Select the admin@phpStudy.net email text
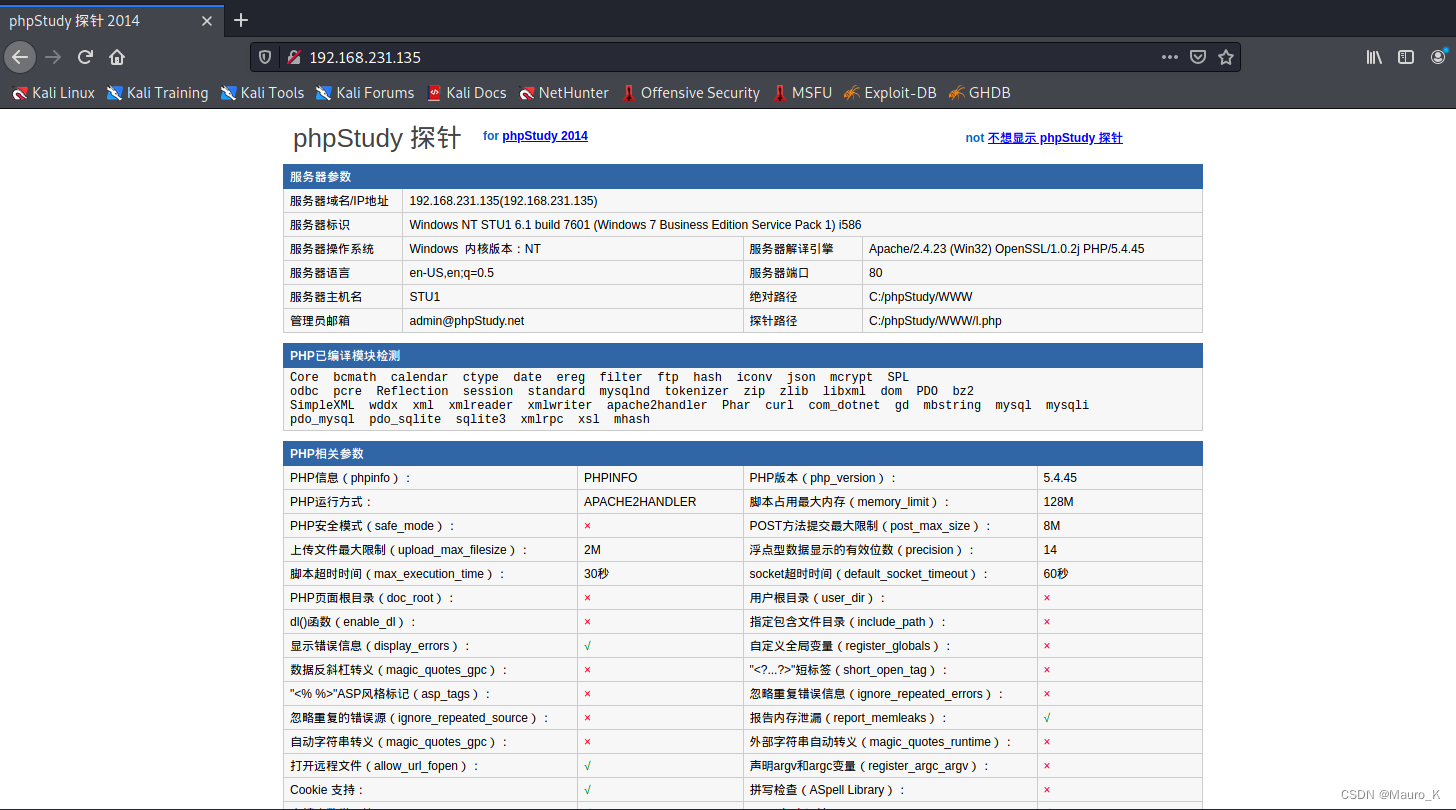 tap(467, 321)
